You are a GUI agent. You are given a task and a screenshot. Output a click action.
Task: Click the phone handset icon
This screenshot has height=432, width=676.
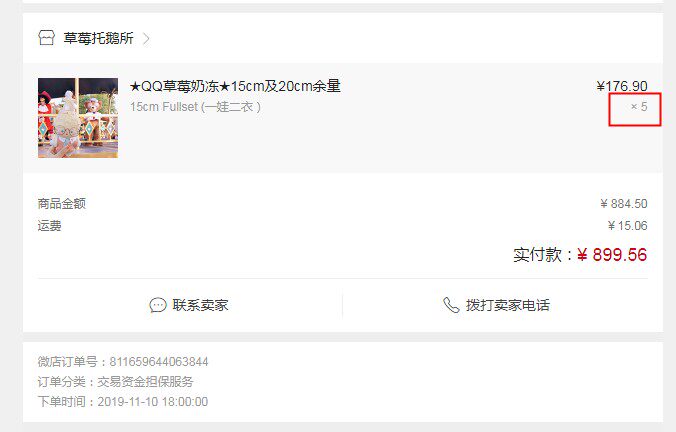451,305
